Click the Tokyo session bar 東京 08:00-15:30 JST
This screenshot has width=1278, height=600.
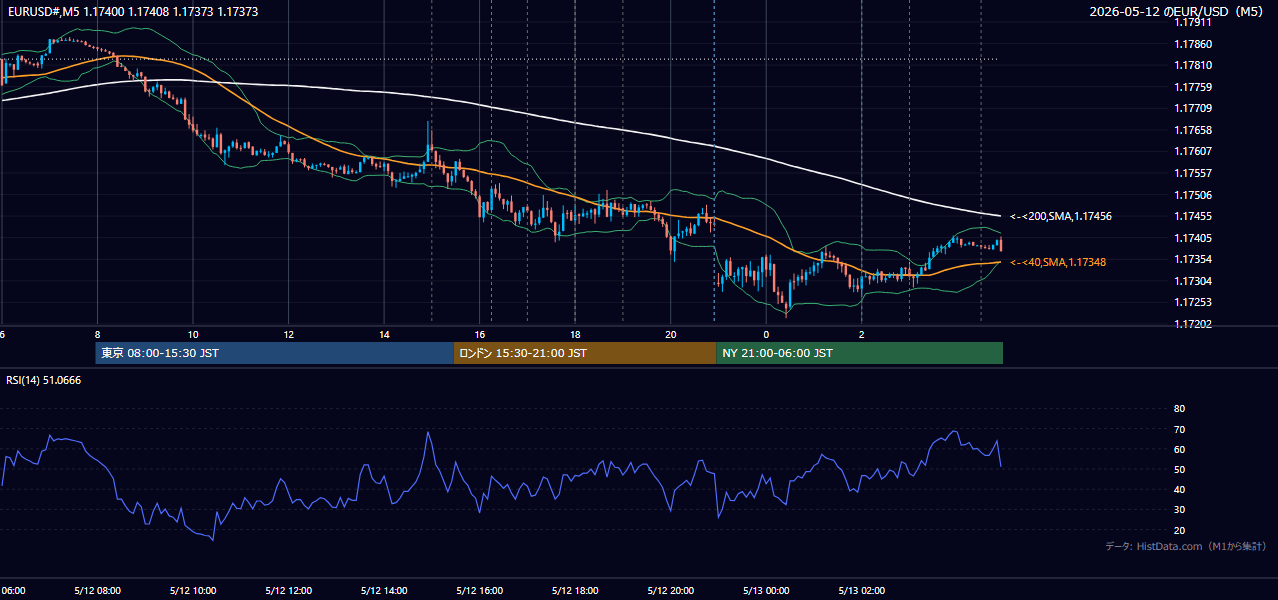coord(275,353)
